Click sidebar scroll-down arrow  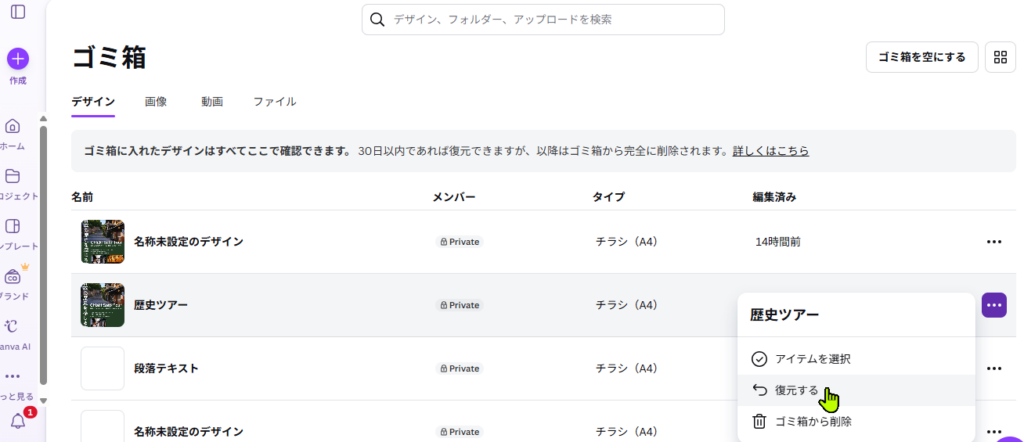(43, 401)
